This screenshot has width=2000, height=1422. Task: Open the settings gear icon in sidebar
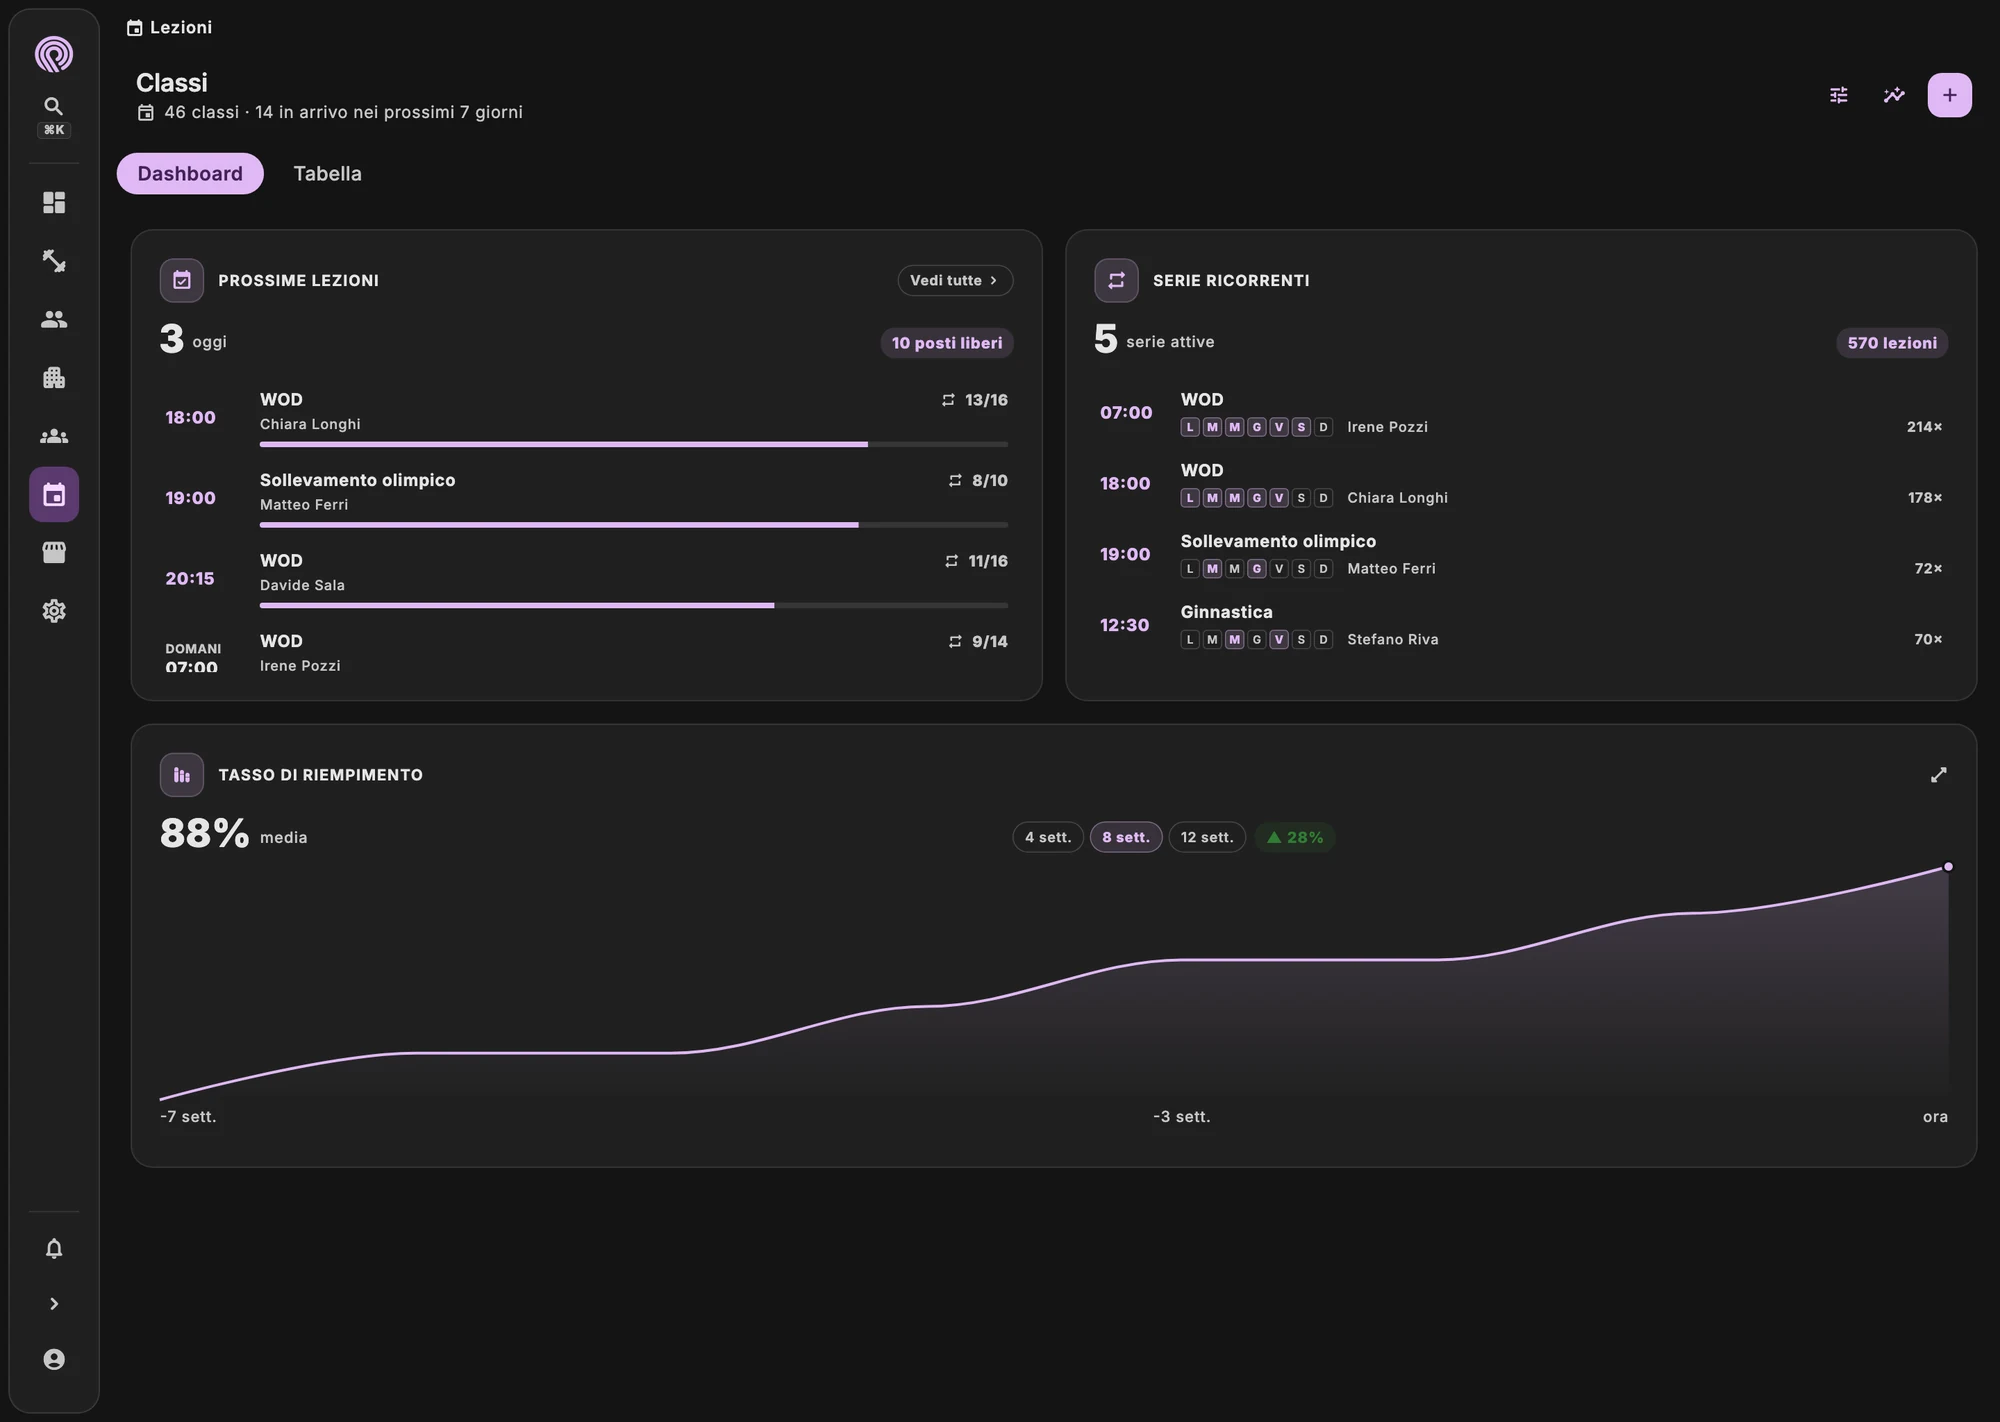click(54, 611)
